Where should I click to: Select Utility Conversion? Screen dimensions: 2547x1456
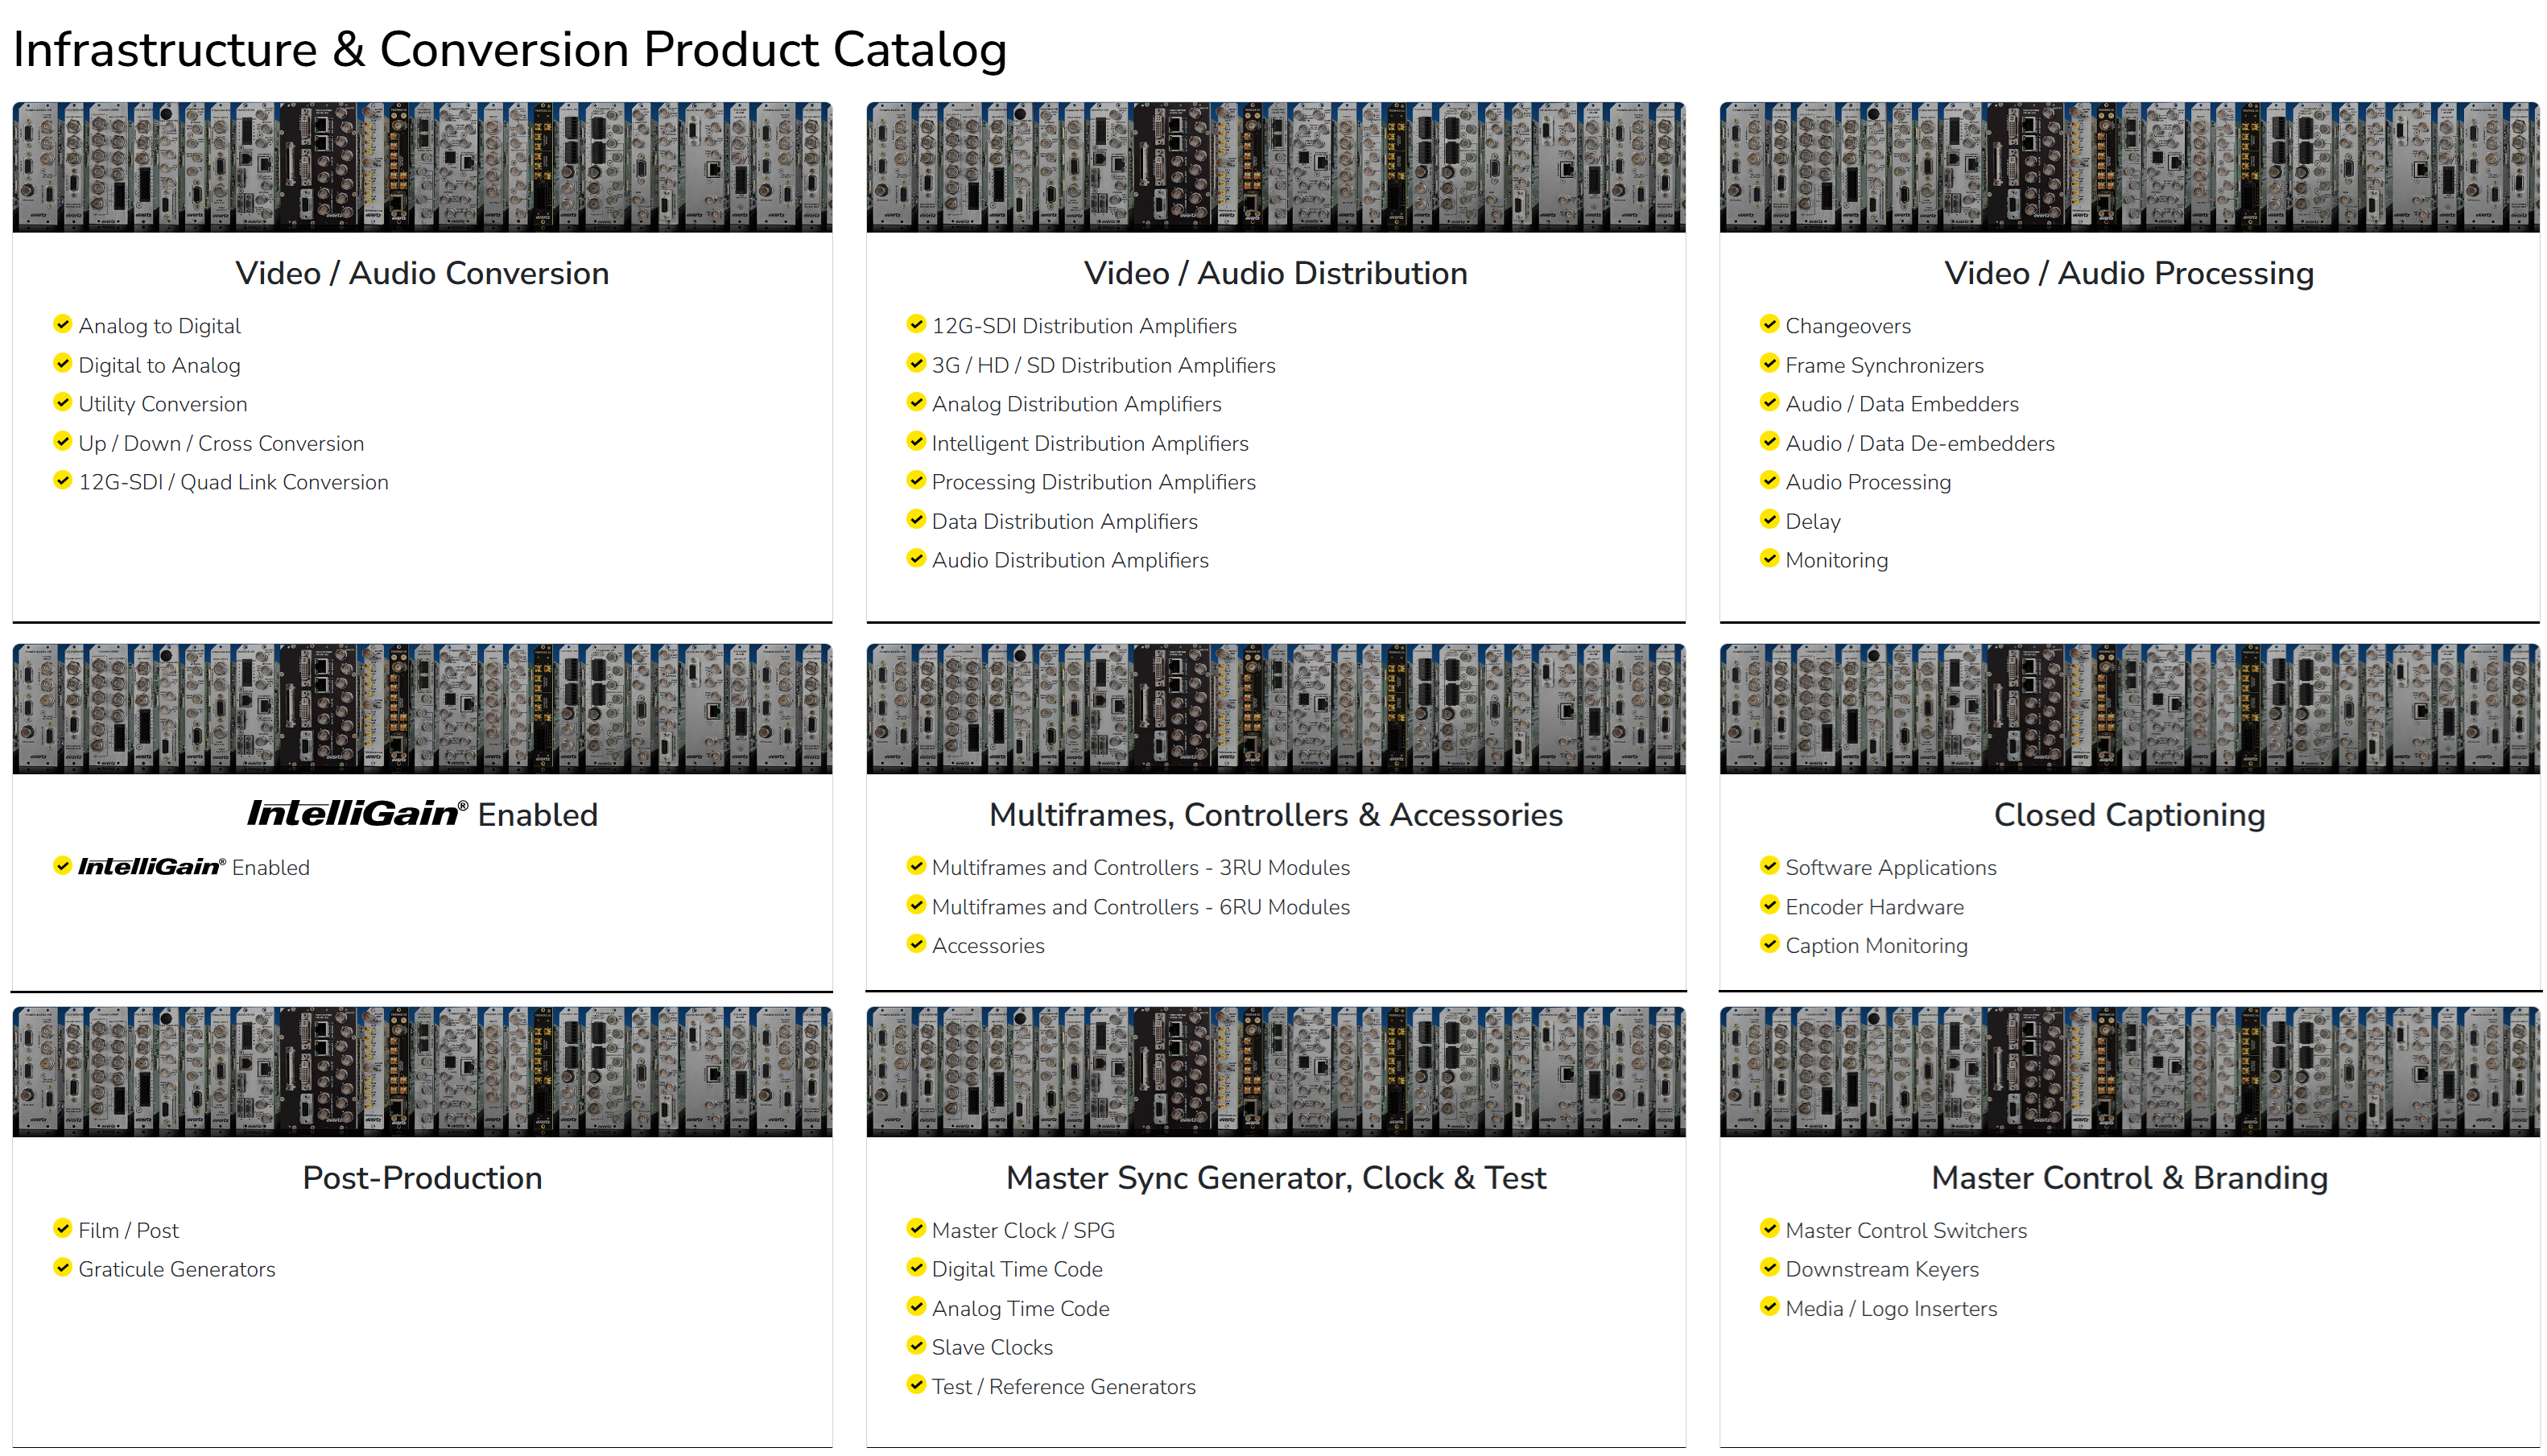[x=163, y=404]
